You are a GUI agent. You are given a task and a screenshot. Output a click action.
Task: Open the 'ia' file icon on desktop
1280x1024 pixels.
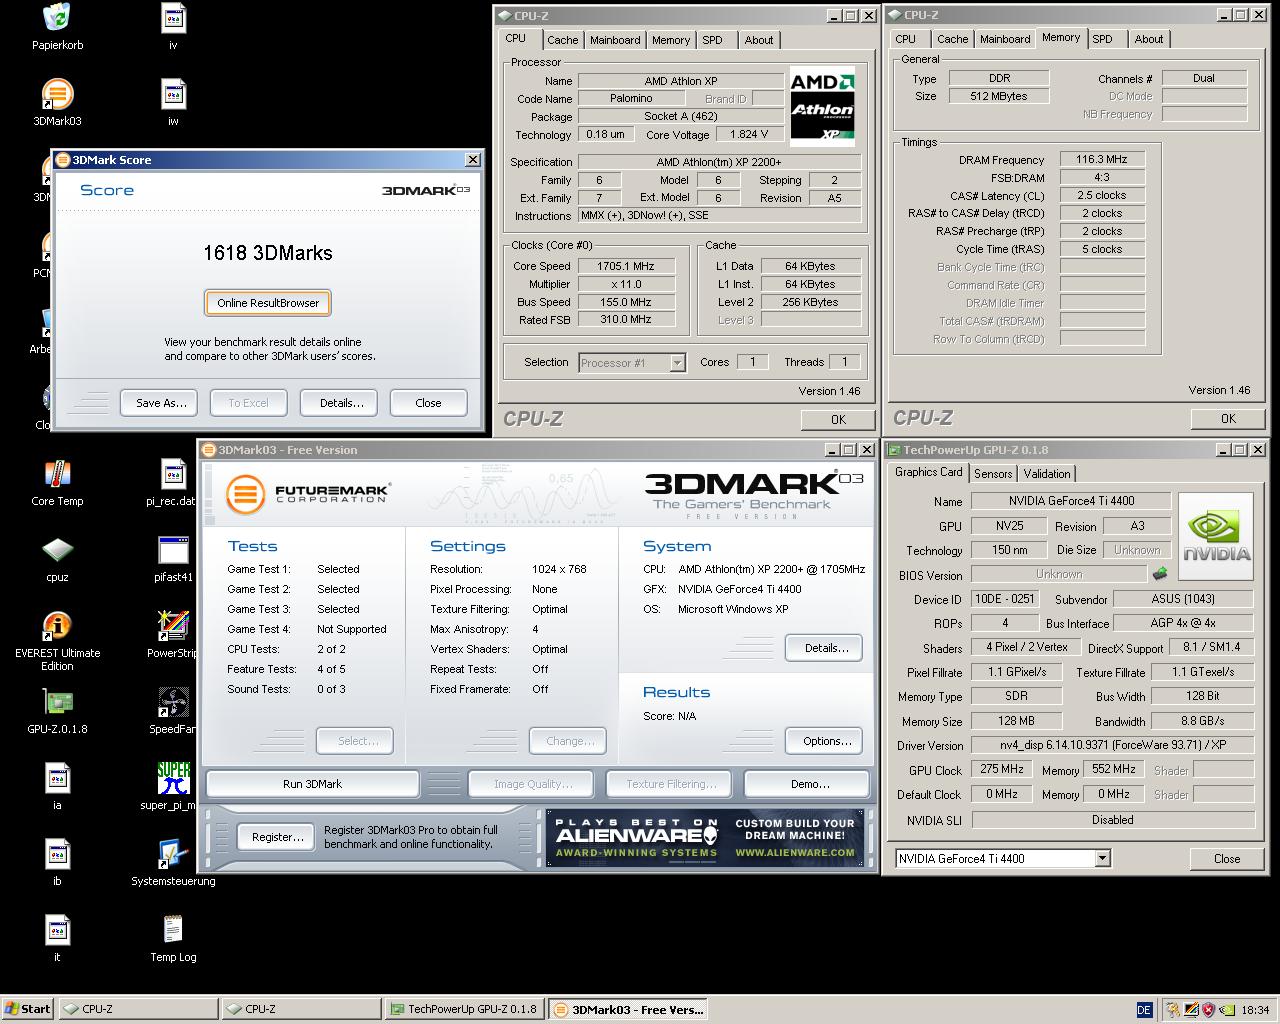(57, 779)
